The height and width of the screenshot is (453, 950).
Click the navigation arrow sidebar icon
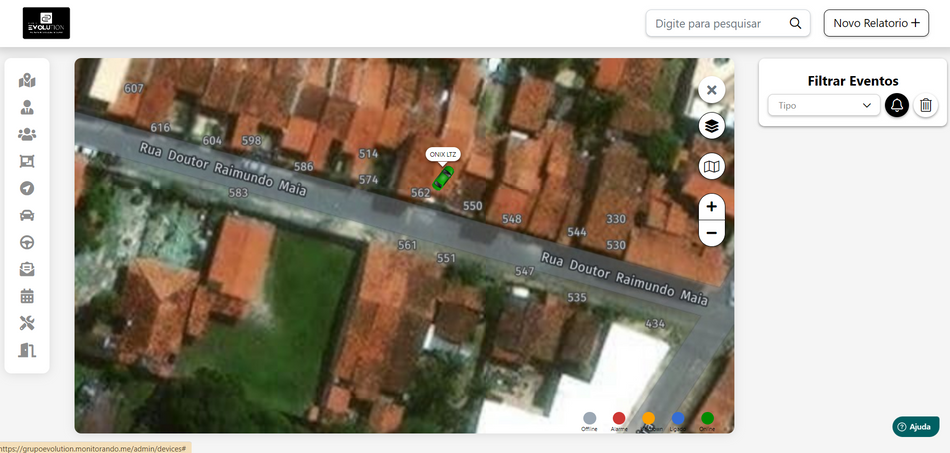click(x=27, y=188)
